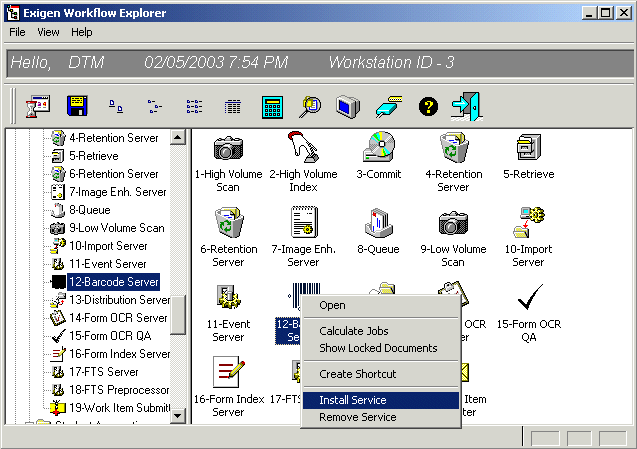The width and height of the screenshot is (637, 449).
Task: Select 14-Form OCR Server tree node
Action: tap(118, 318)
